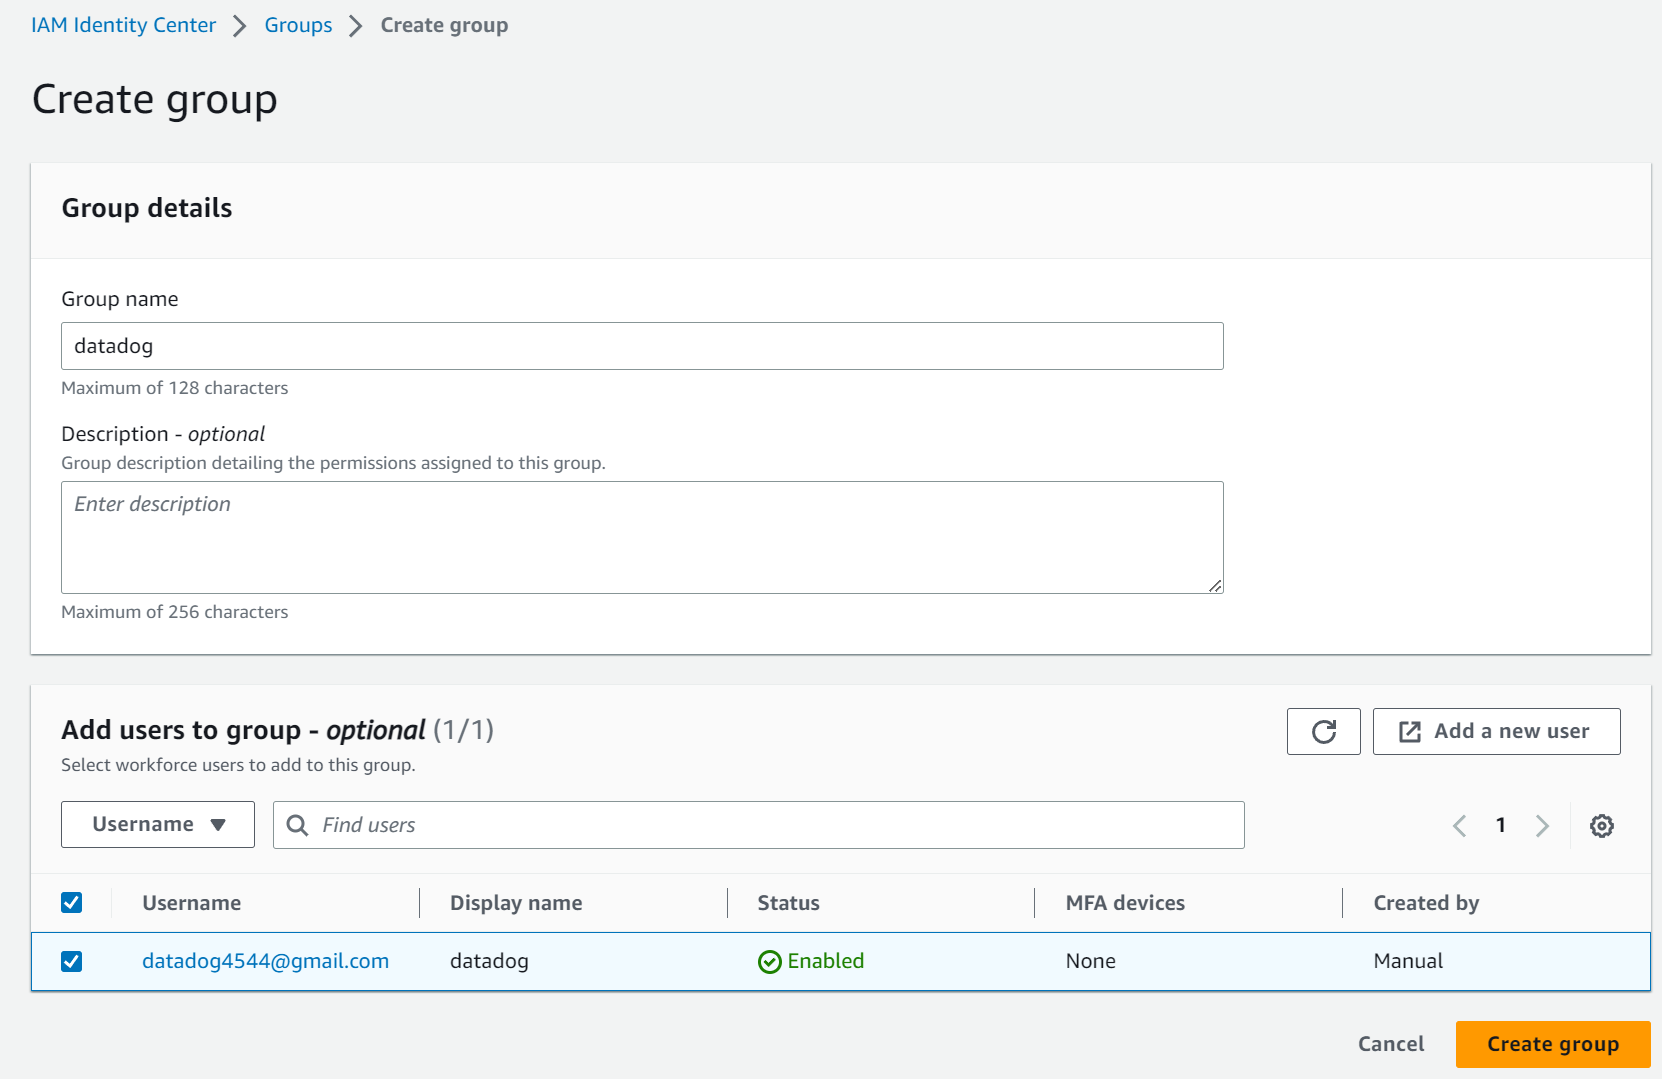Viewport: 1662px width, 1079px height.
Task: Select the 'datadog' display name cell
Action: tap(489, 961)
